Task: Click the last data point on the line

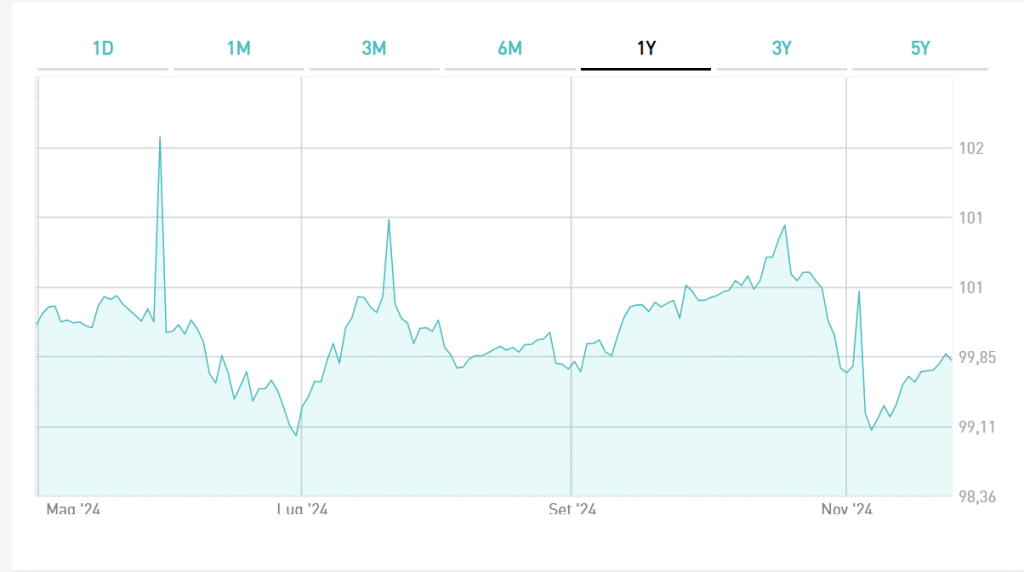Action: pyautogui.click(x=951, y=359)
